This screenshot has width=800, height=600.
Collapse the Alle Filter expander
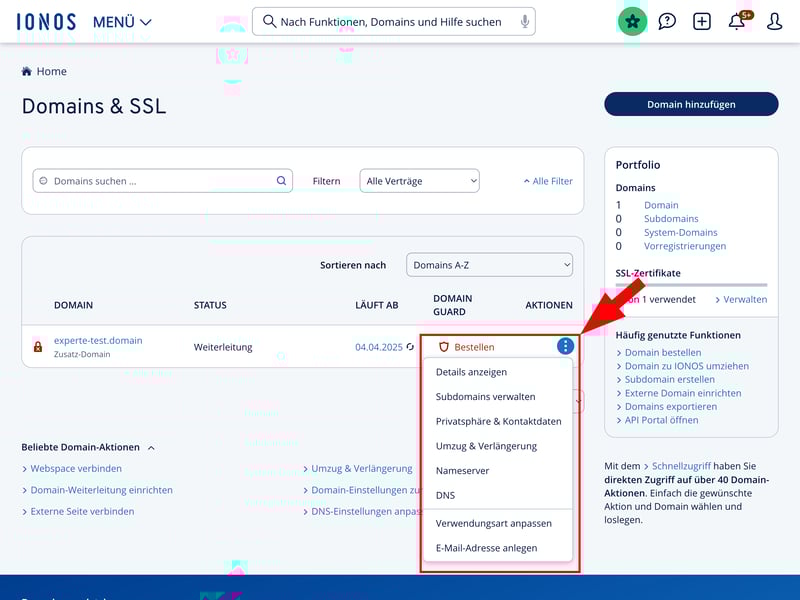click(548, 181)
